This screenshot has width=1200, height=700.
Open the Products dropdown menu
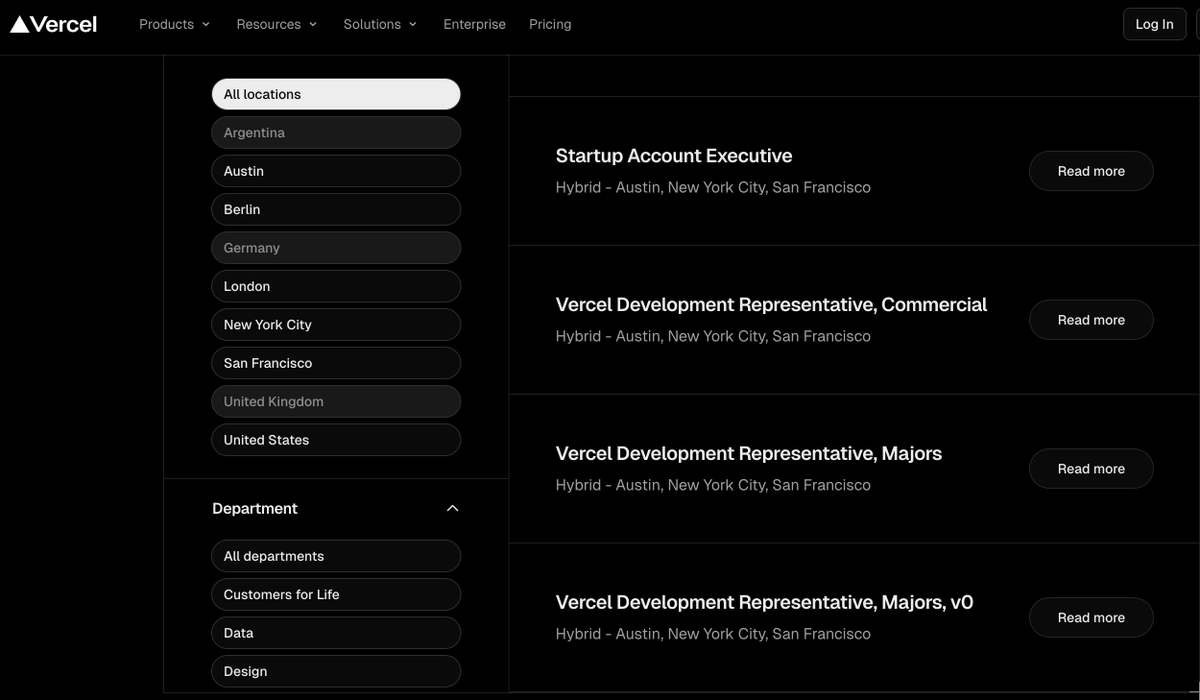174,24
